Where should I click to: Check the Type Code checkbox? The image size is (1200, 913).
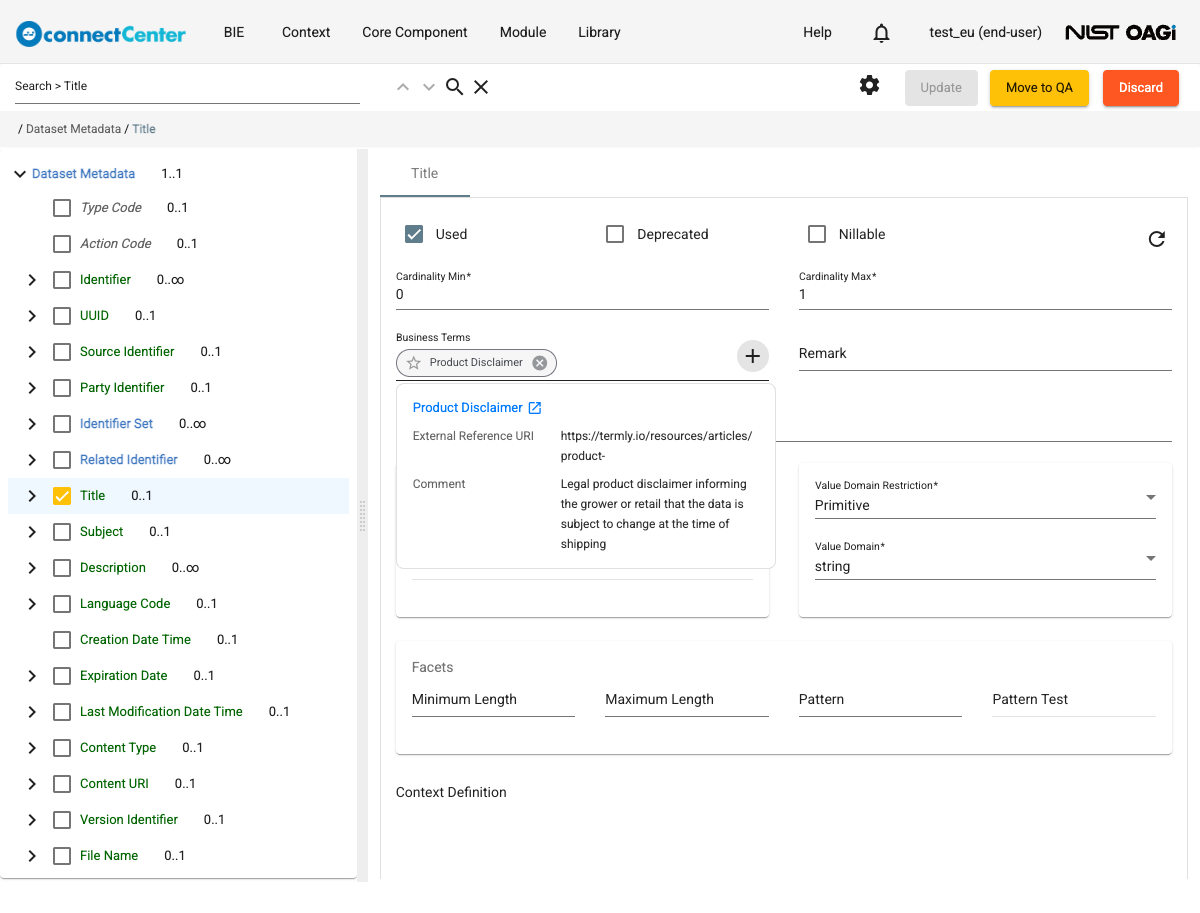(x=62, y=208)
